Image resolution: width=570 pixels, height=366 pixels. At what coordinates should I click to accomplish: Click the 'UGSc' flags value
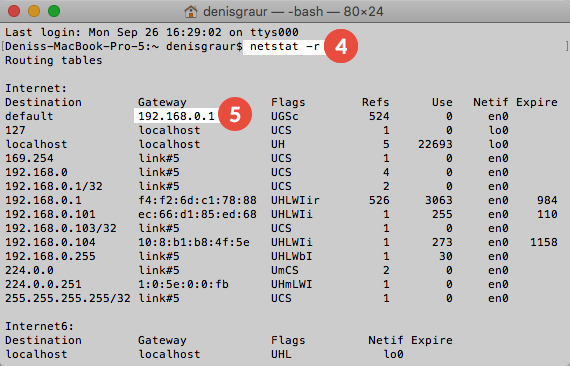click(285, 116)
